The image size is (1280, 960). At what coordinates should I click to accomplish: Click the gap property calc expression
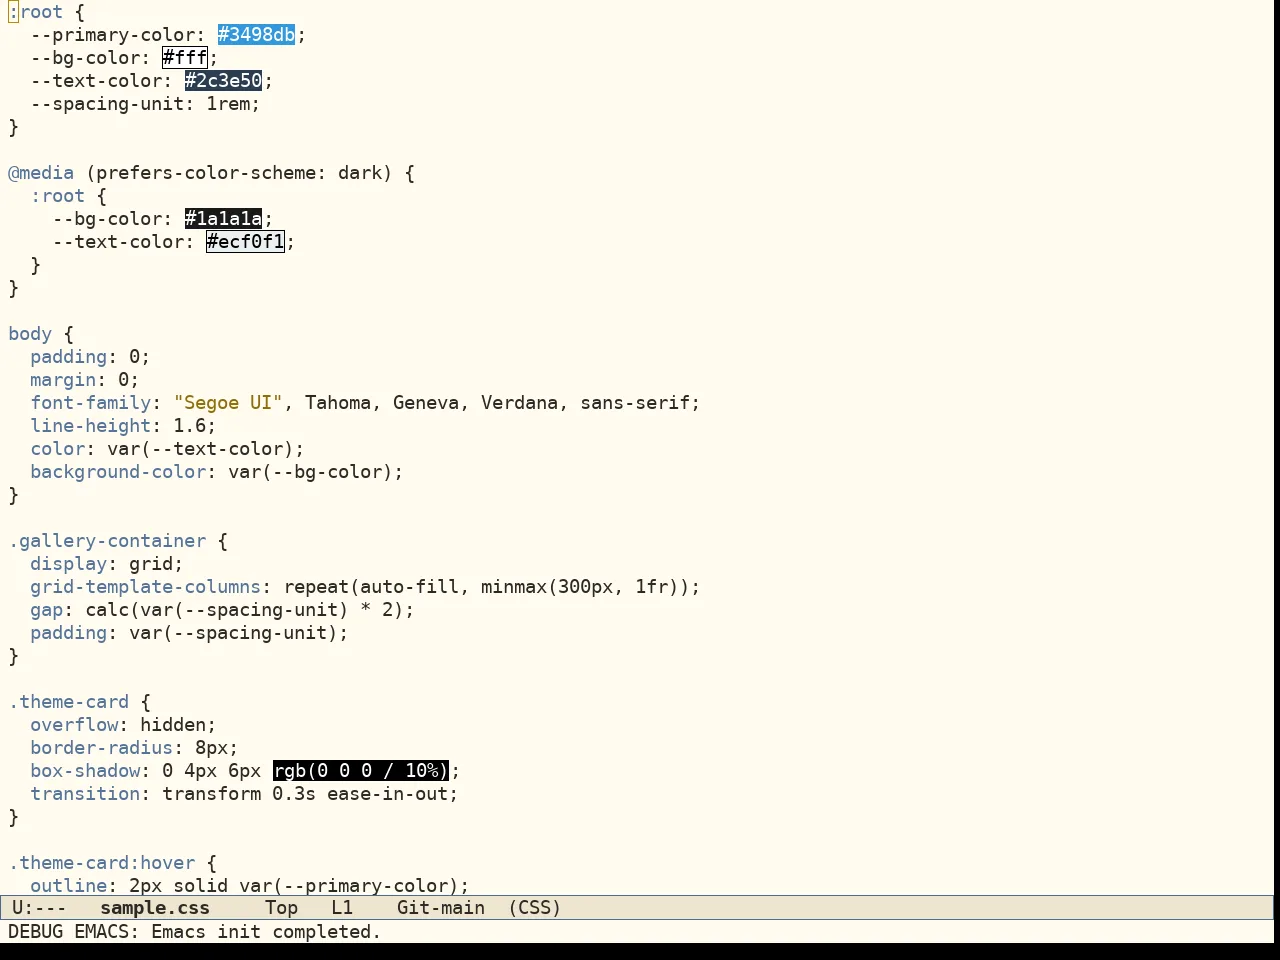[x=245, y=610]
